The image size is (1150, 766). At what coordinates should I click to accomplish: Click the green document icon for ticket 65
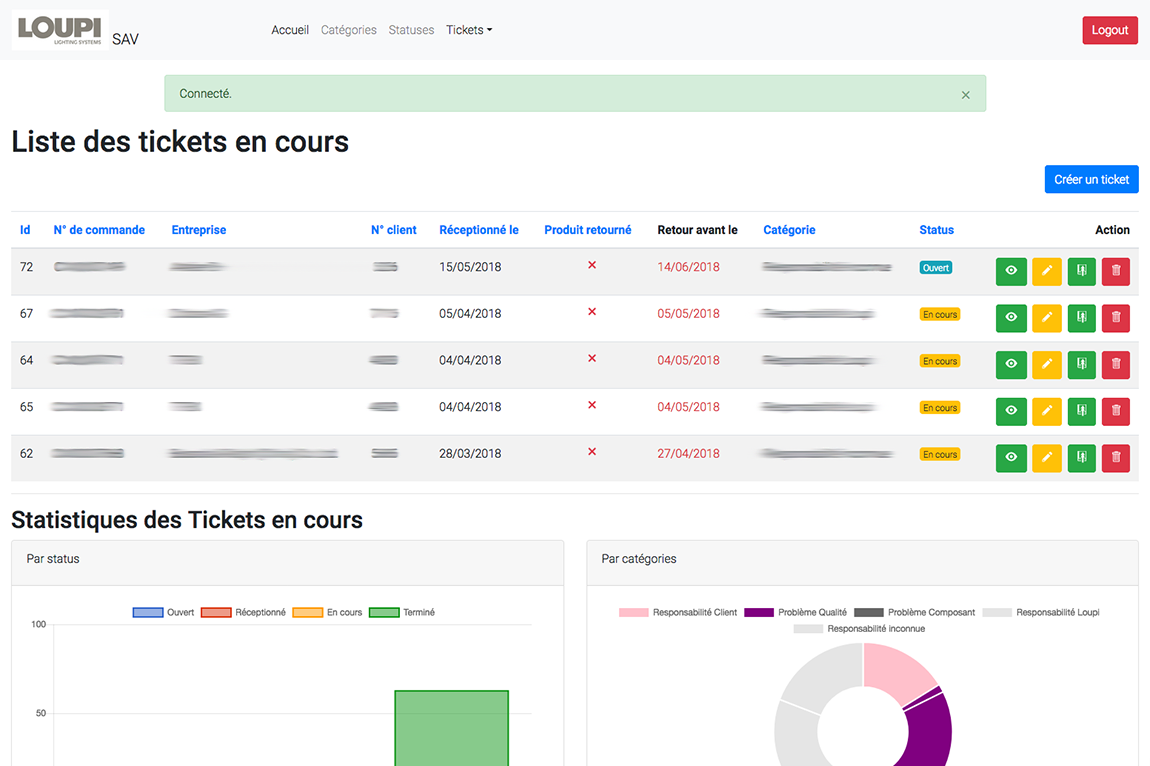(x=1081, y=411)
